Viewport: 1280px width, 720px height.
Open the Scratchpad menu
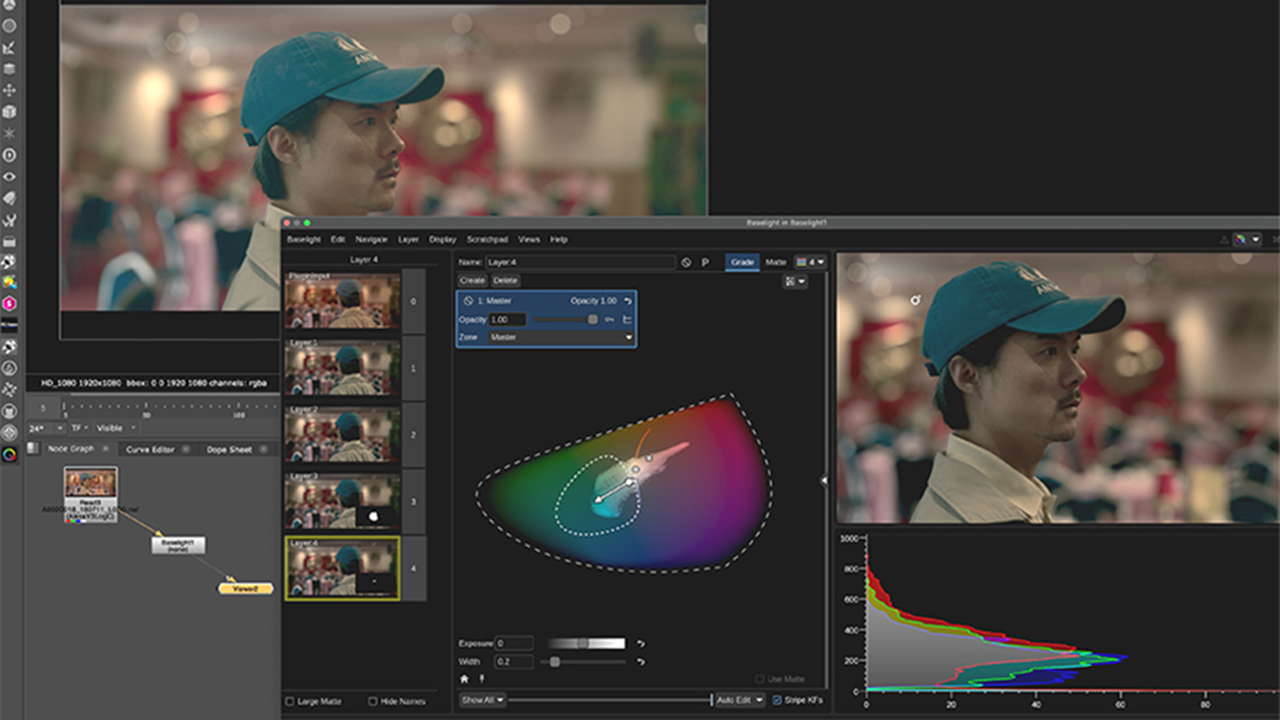tap(489, 239)
